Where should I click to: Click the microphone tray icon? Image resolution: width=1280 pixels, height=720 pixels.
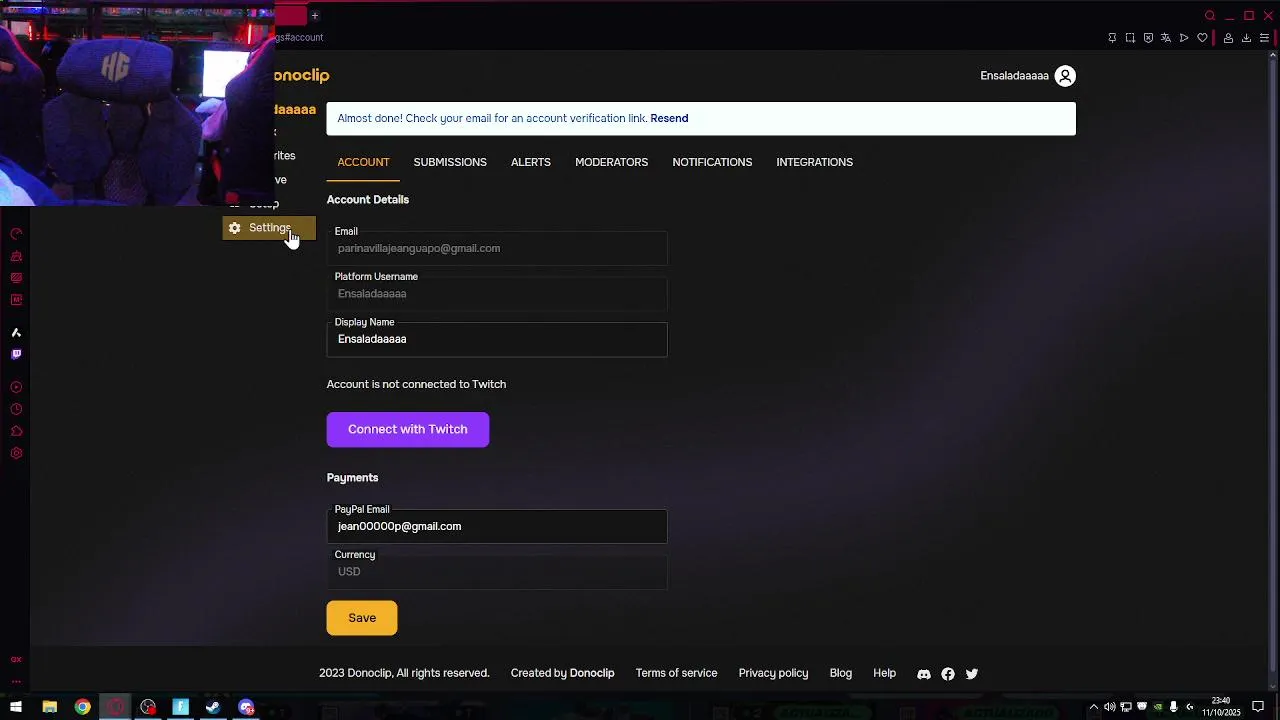tap(1173, 708)
